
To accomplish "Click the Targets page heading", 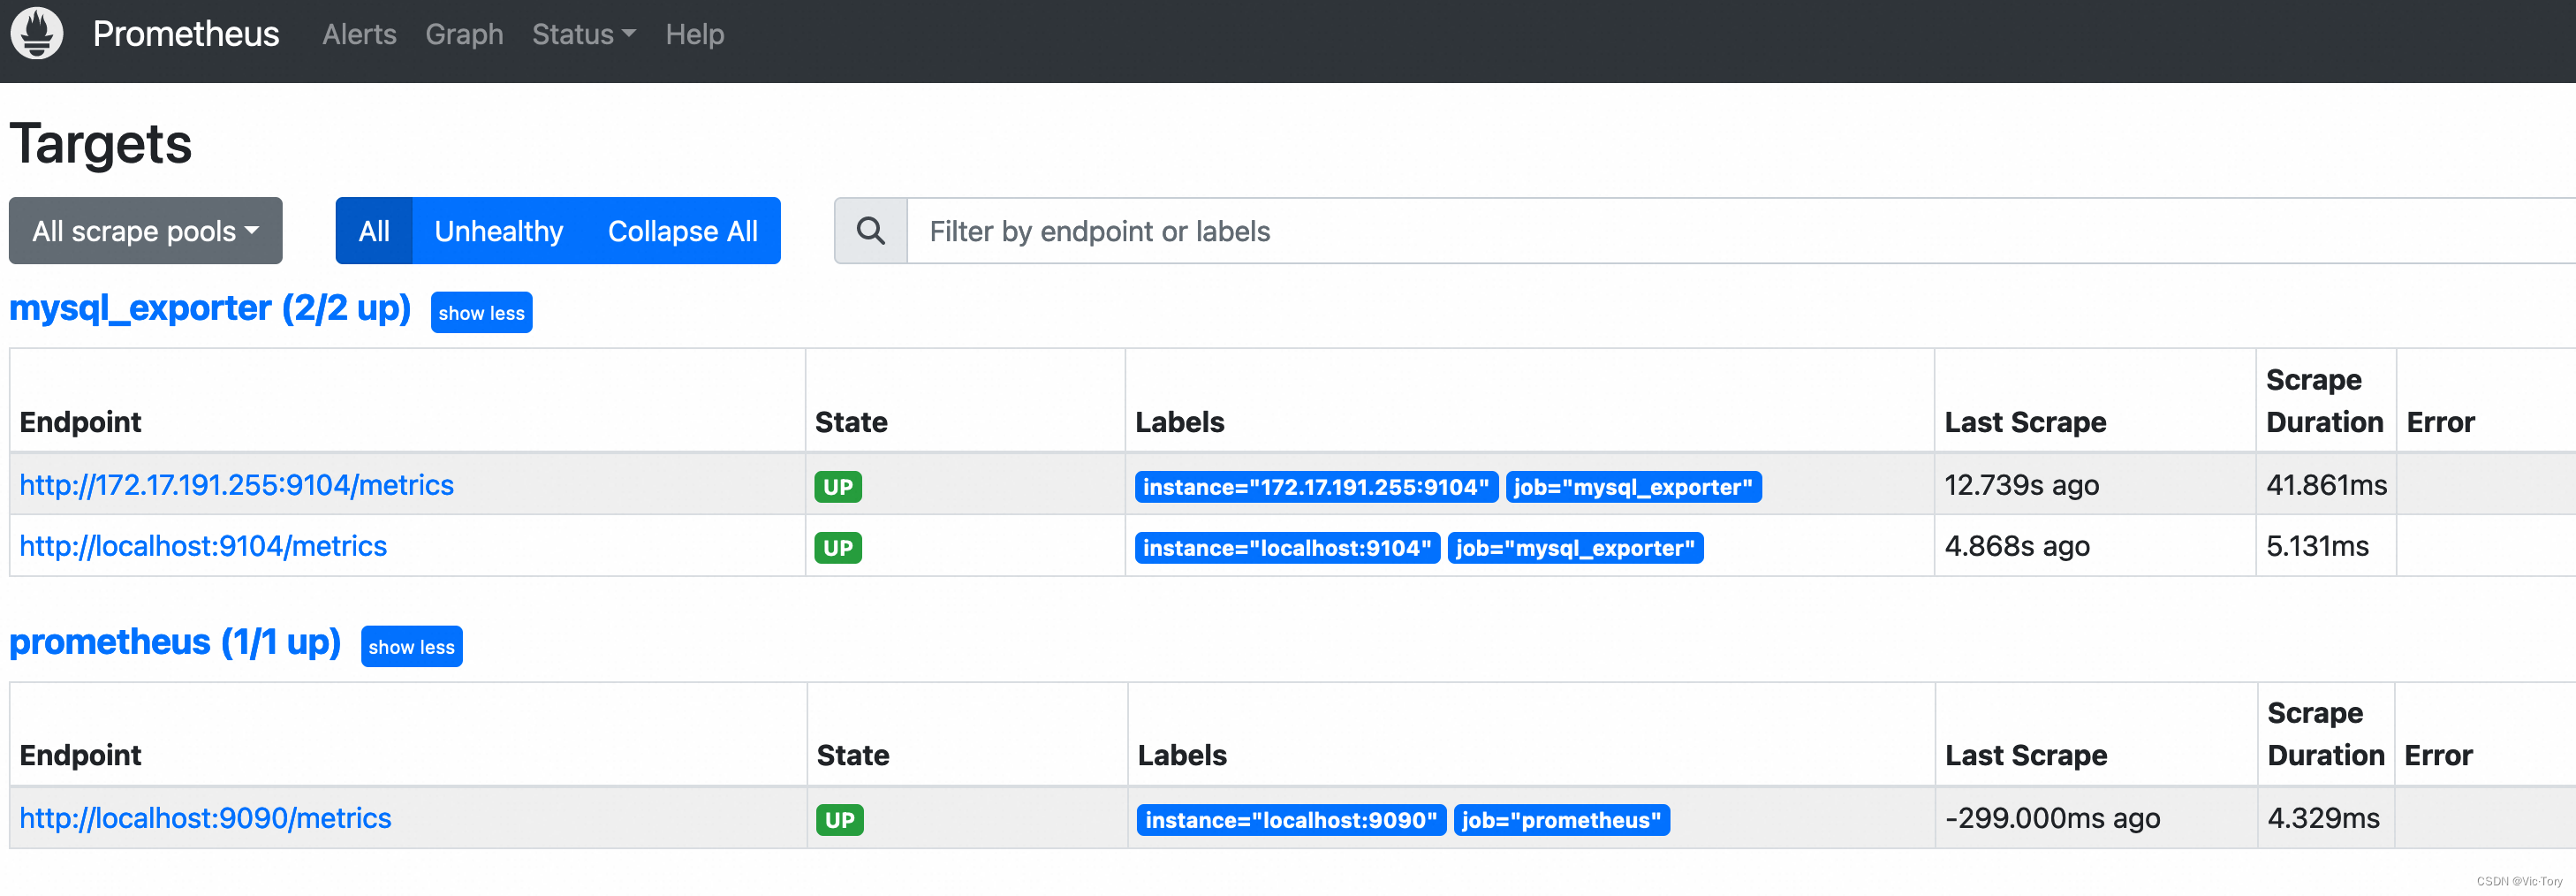I will pos(101,143).
